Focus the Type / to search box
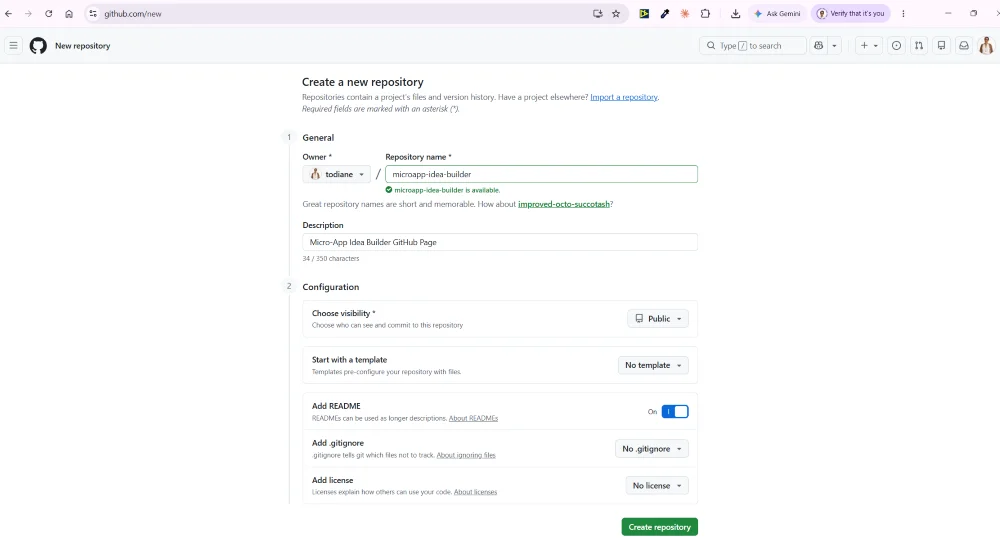The width and height of the screenshot is (1000, 560). tap(753, 45)
